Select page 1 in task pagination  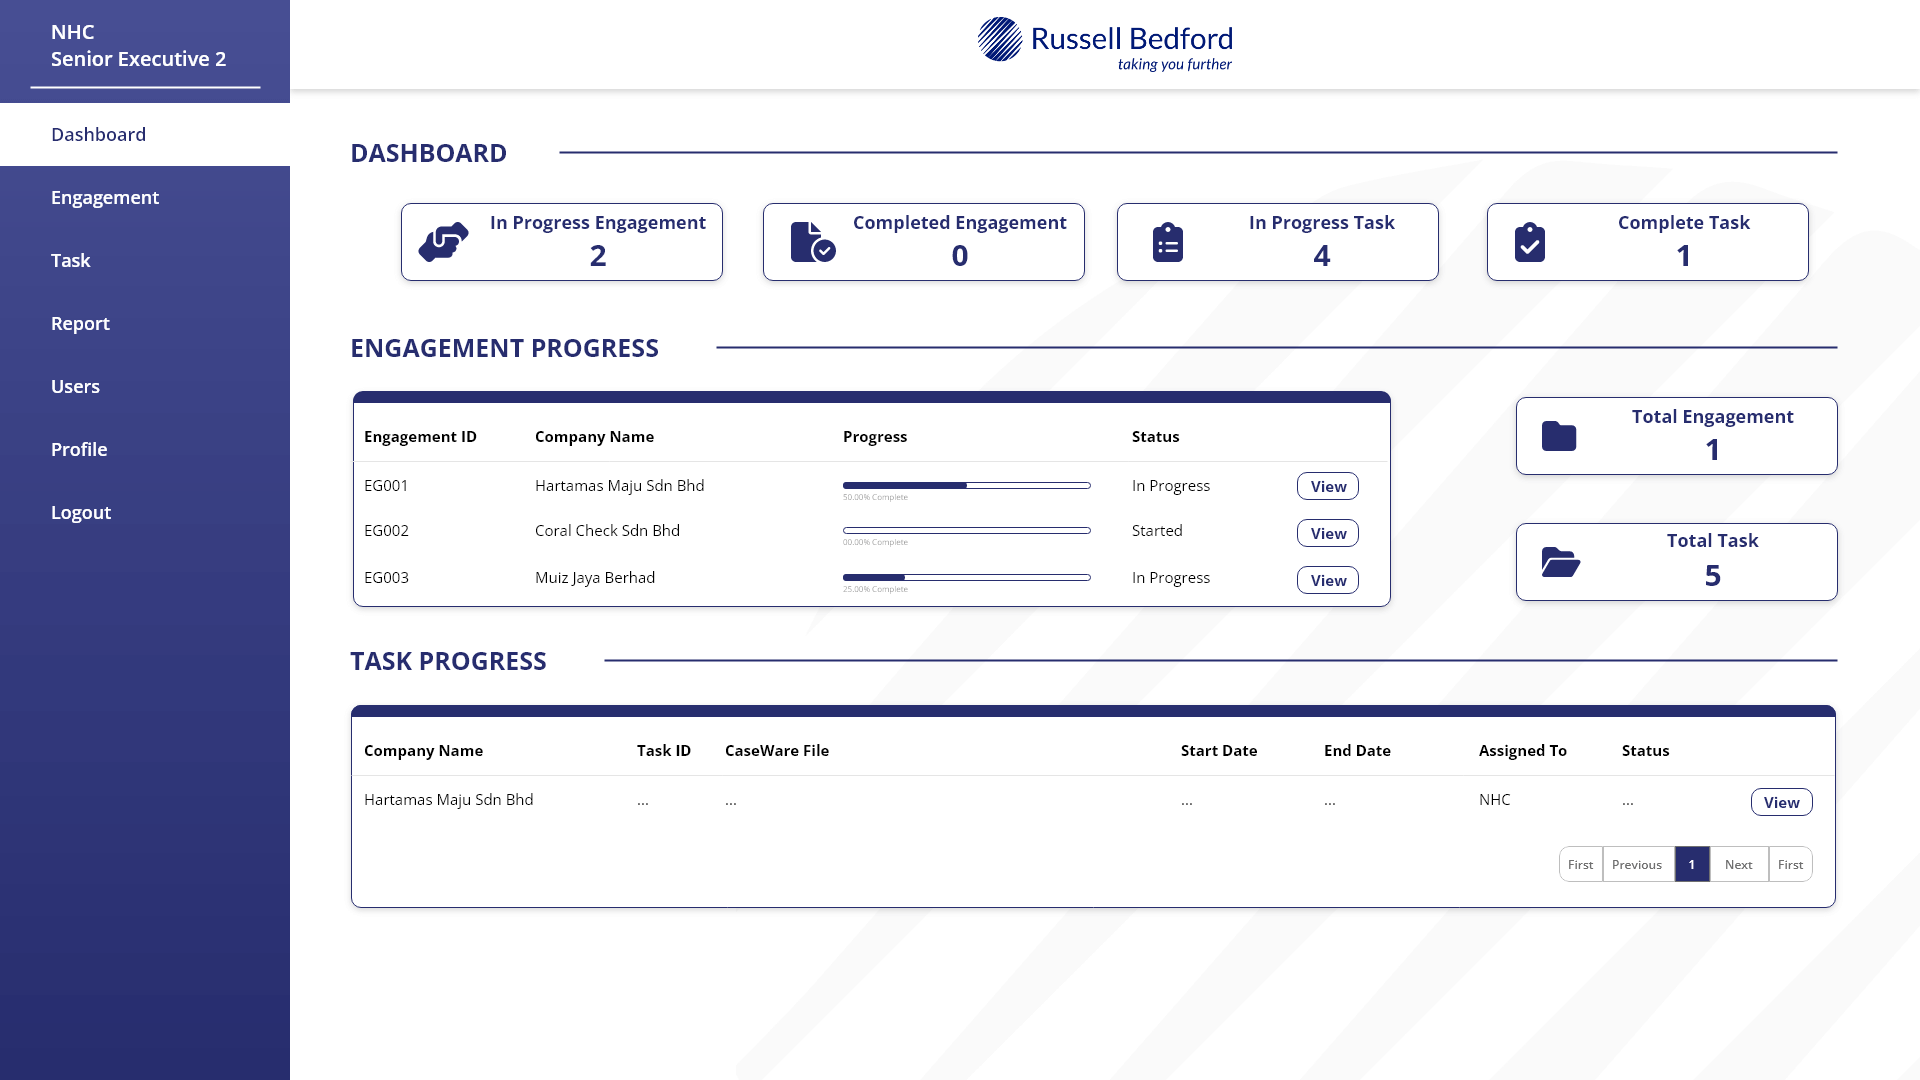coord(1692,864)
